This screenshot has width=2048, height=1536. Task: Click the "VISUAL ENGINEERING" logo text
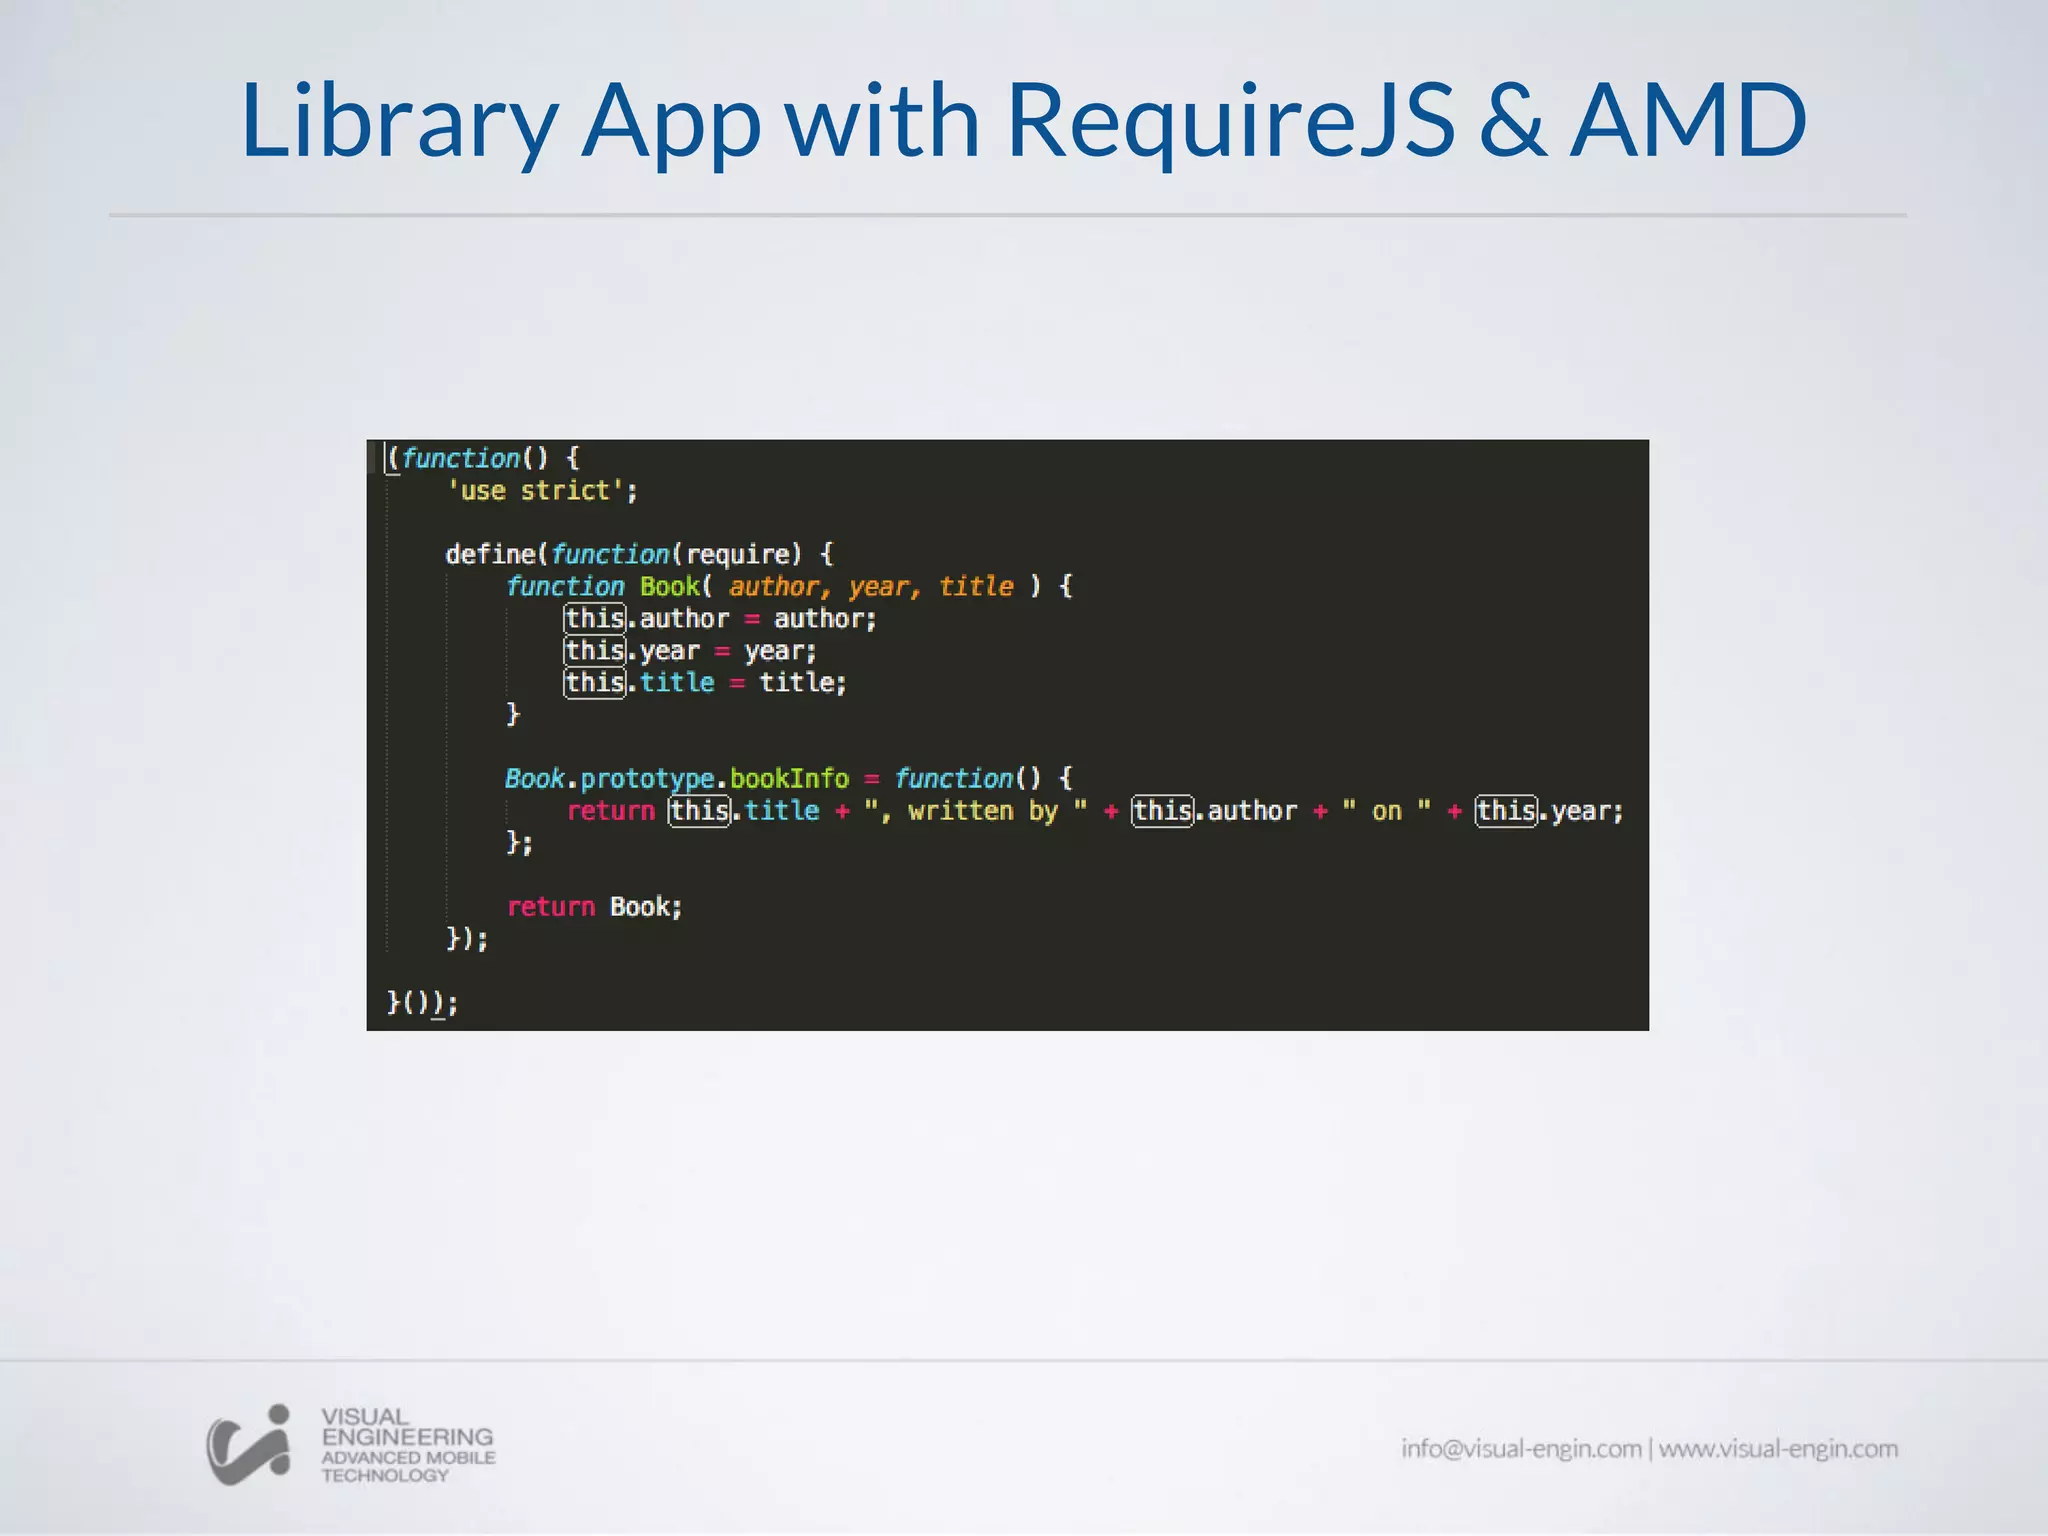[x=407, y=1427]
